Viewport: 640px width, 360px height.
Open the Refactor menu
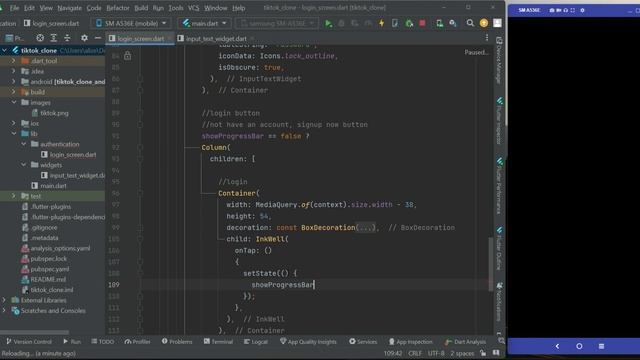point(118,8)
